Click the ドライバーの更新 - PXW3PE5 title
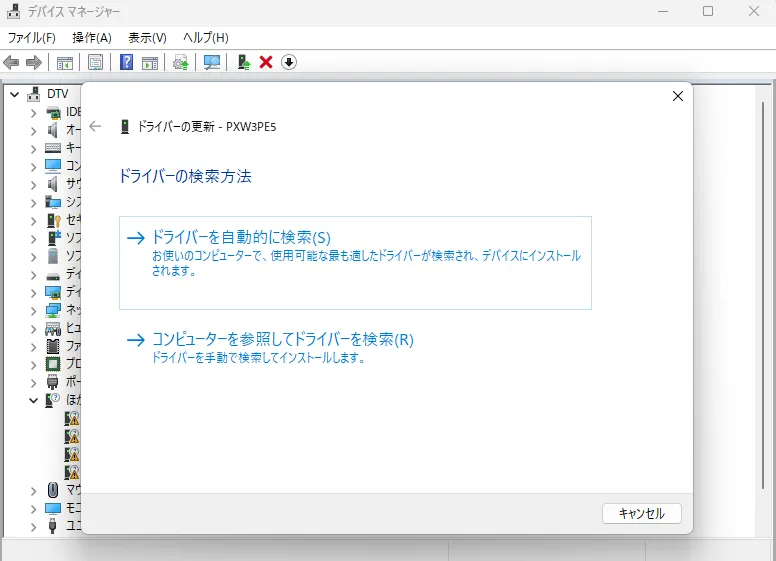 (206, 127)
